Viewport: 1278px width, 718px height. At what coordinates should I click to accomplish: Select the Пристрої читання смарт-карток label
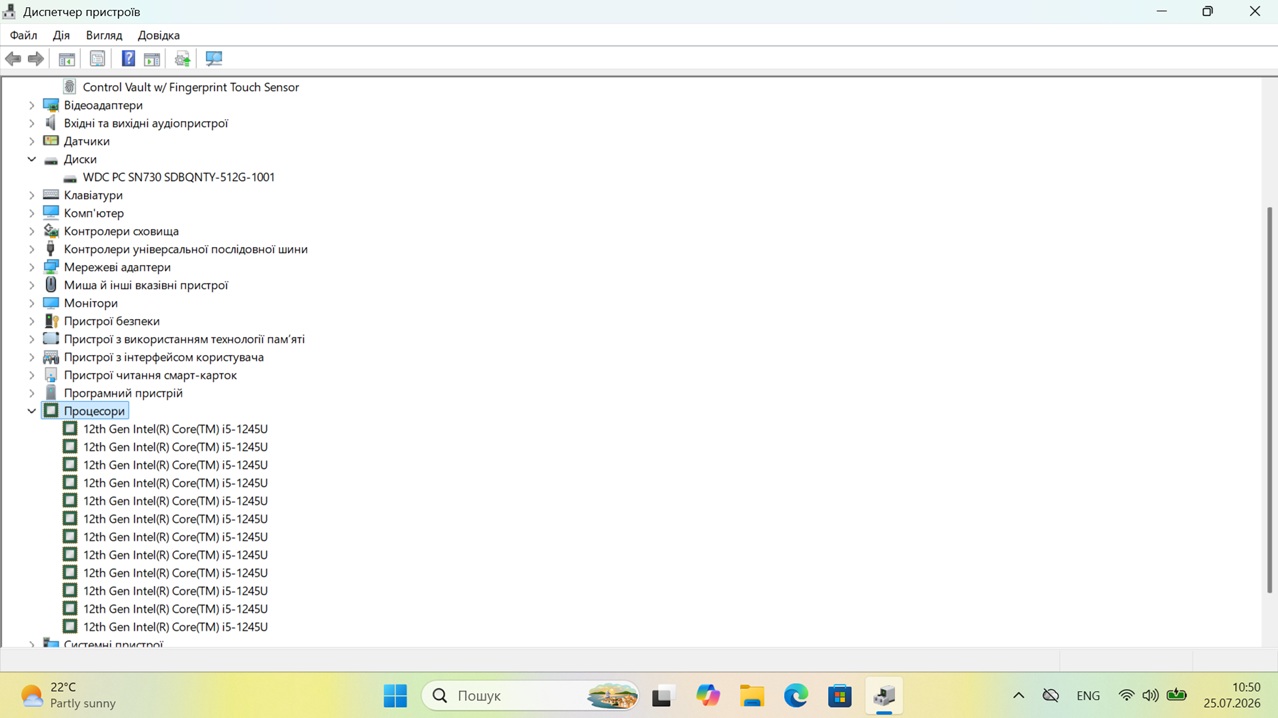[x=150, y=375]
